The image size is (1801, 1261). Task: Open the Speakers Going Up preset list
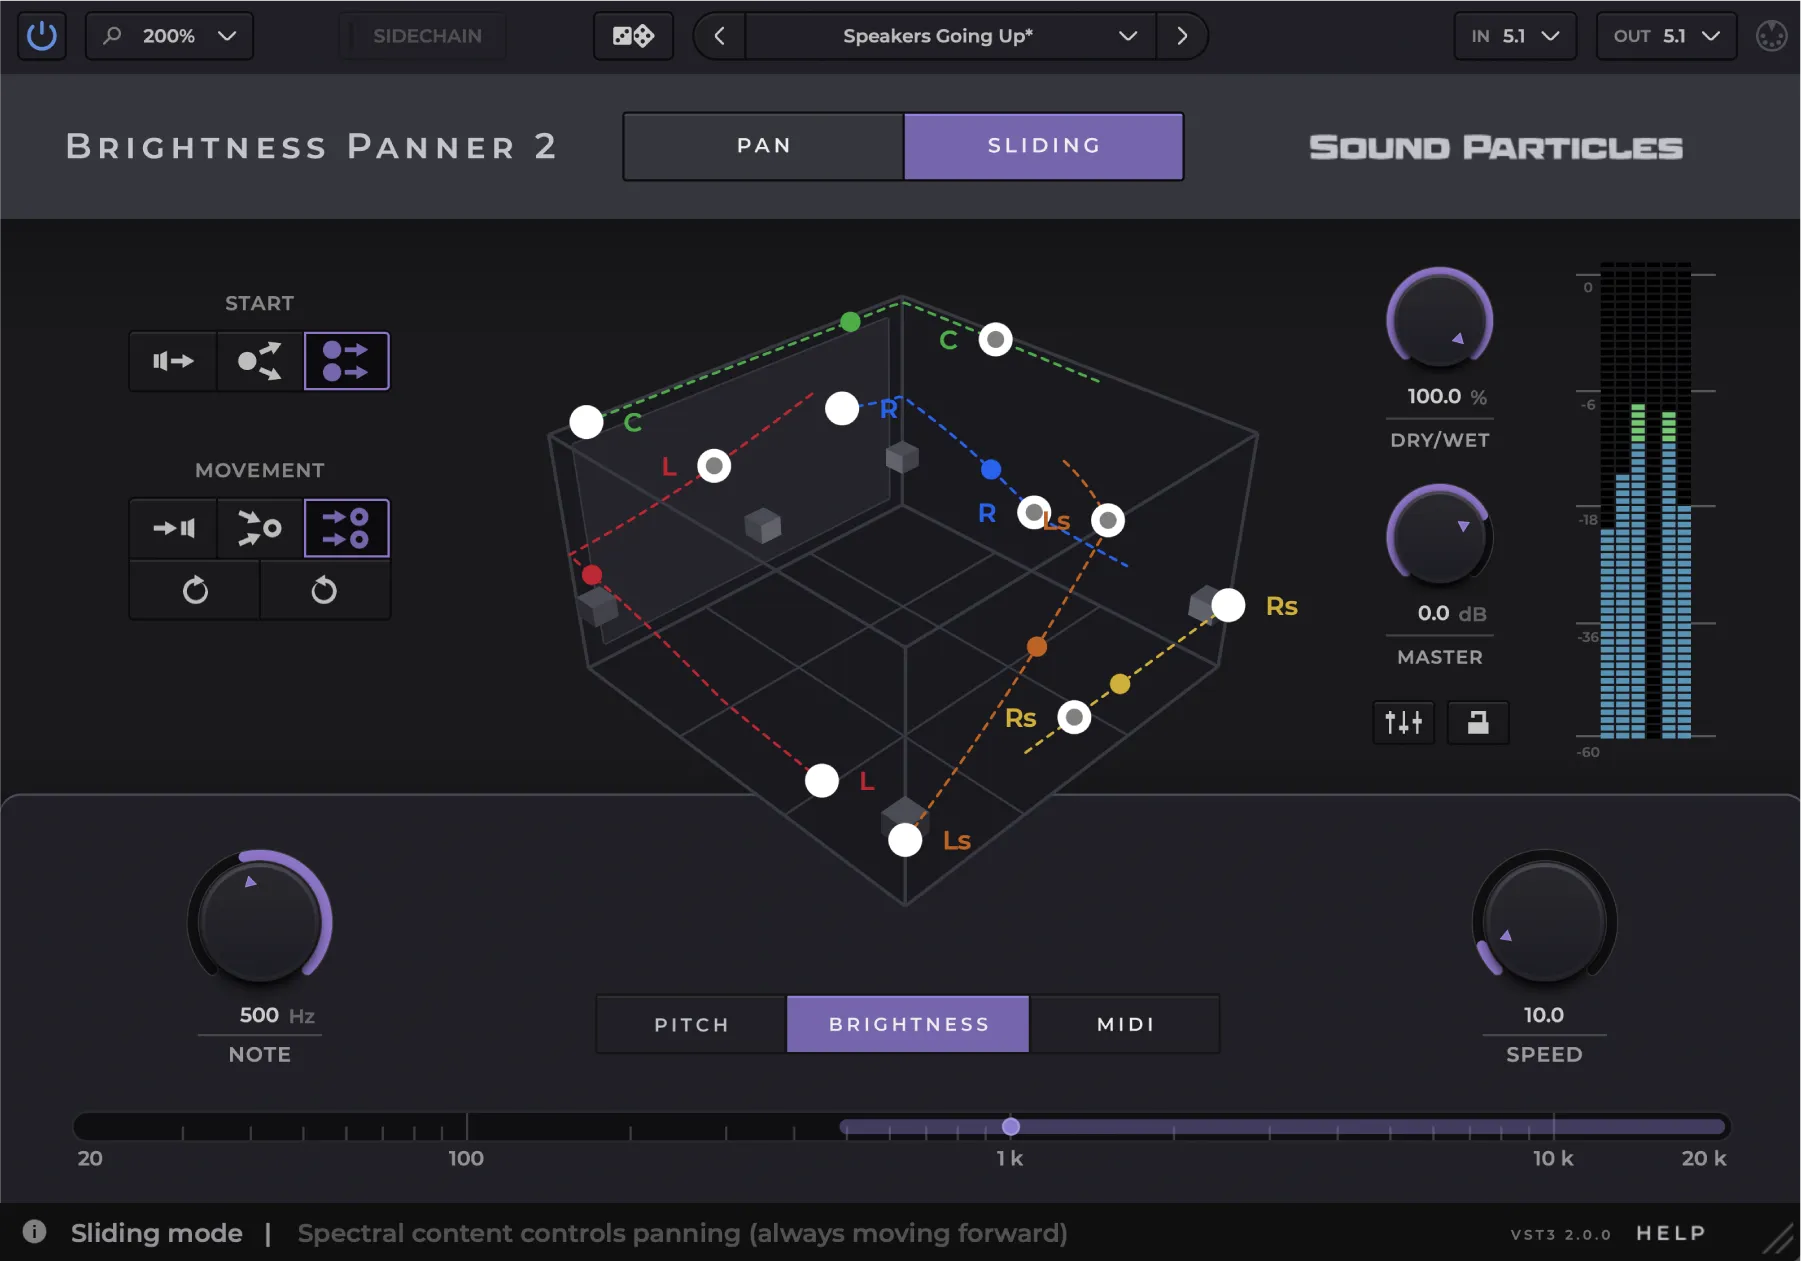[950, 36]
